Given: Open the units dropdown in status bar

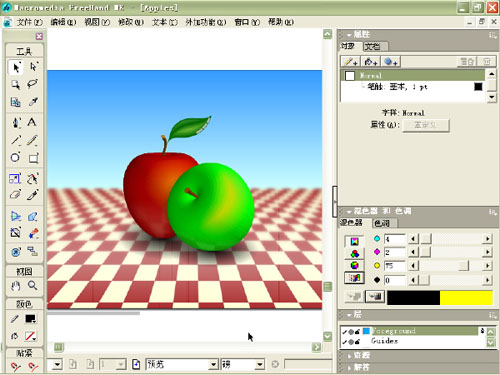Looking at the screenshot, I should pos(260,365).
